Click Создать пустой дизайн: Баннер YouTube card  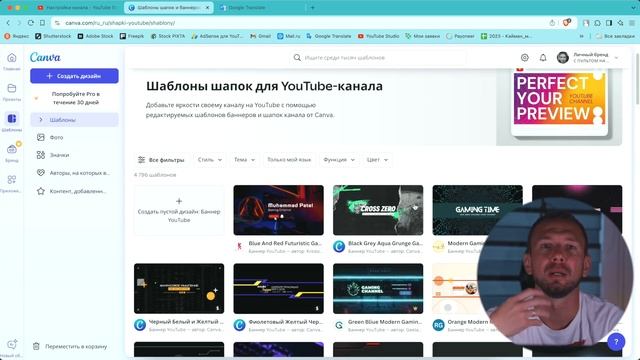[x=179, y=210]
